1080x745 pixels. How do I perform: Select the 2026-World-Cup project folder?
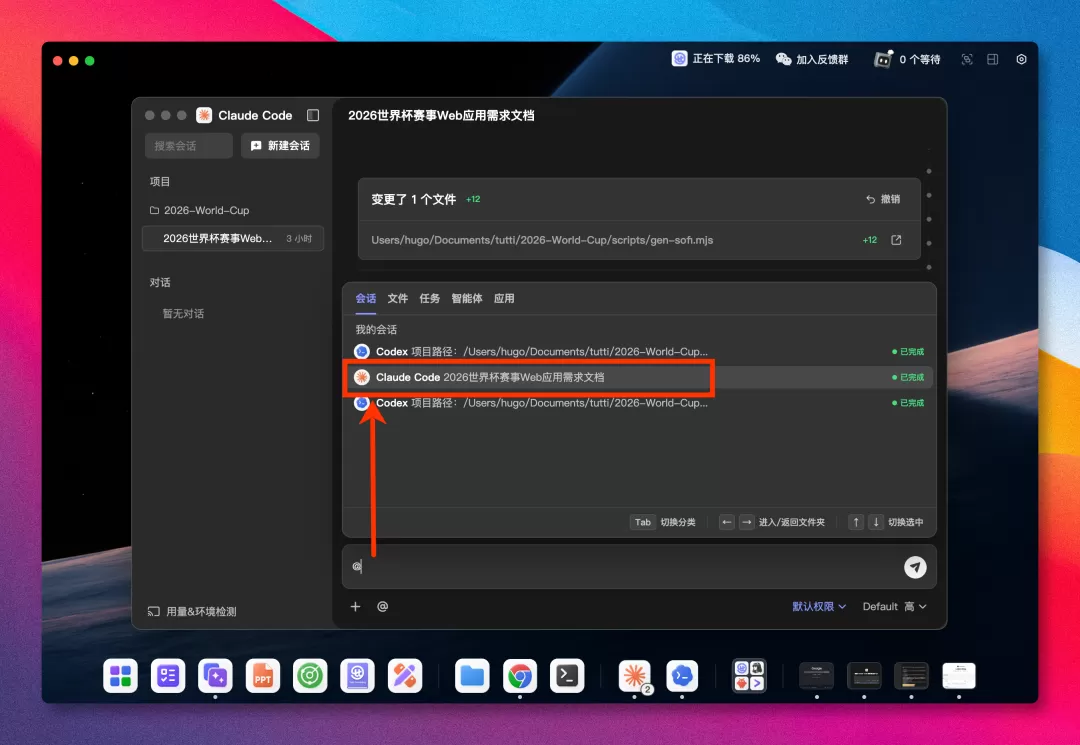200,210
